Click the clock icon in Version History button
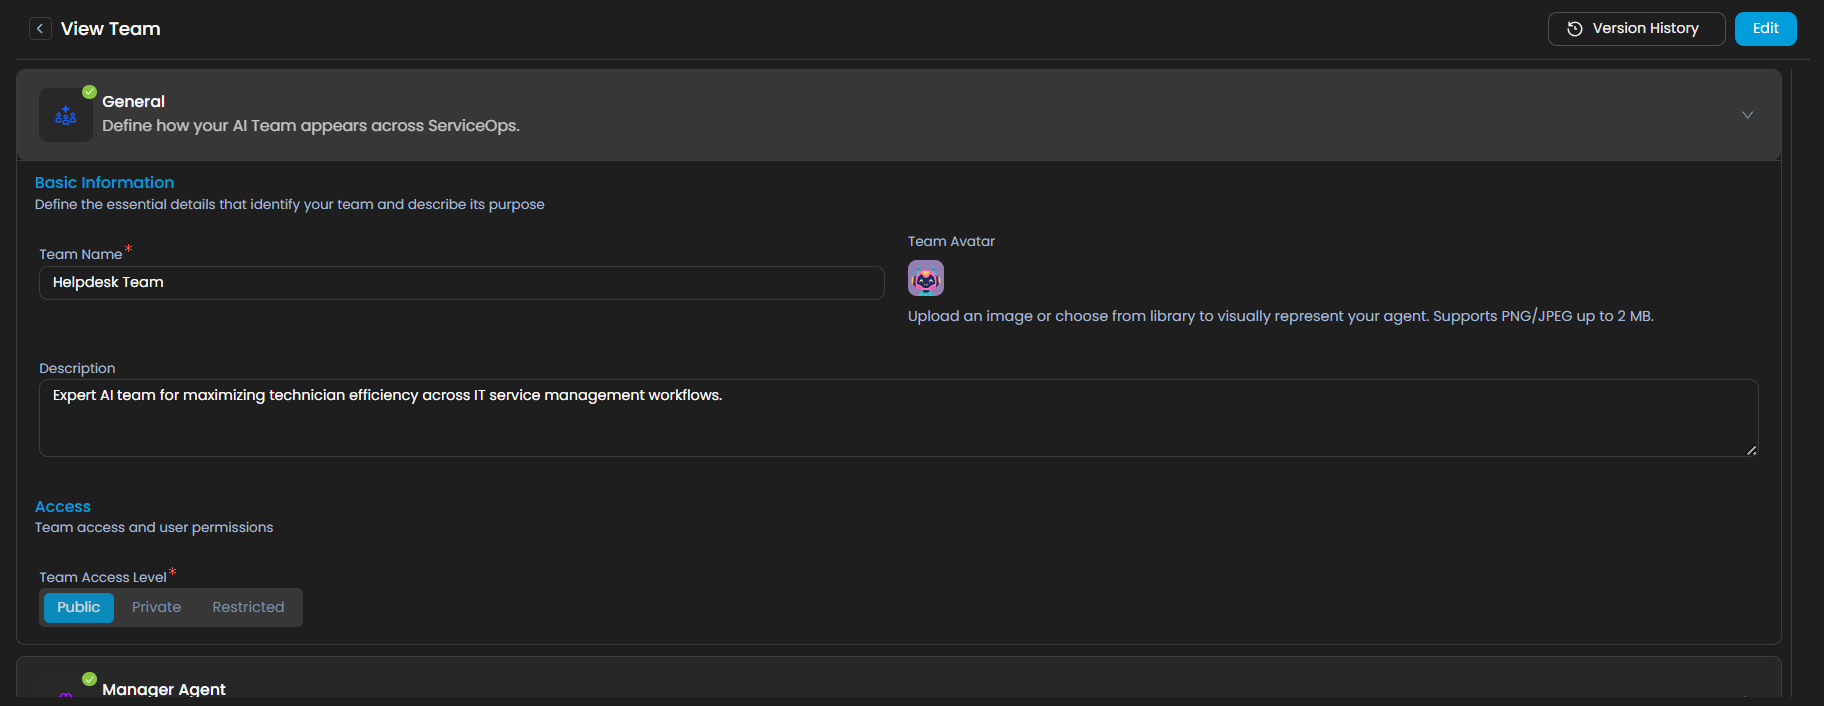1824x706 pixels. (x=1574, y=29)
